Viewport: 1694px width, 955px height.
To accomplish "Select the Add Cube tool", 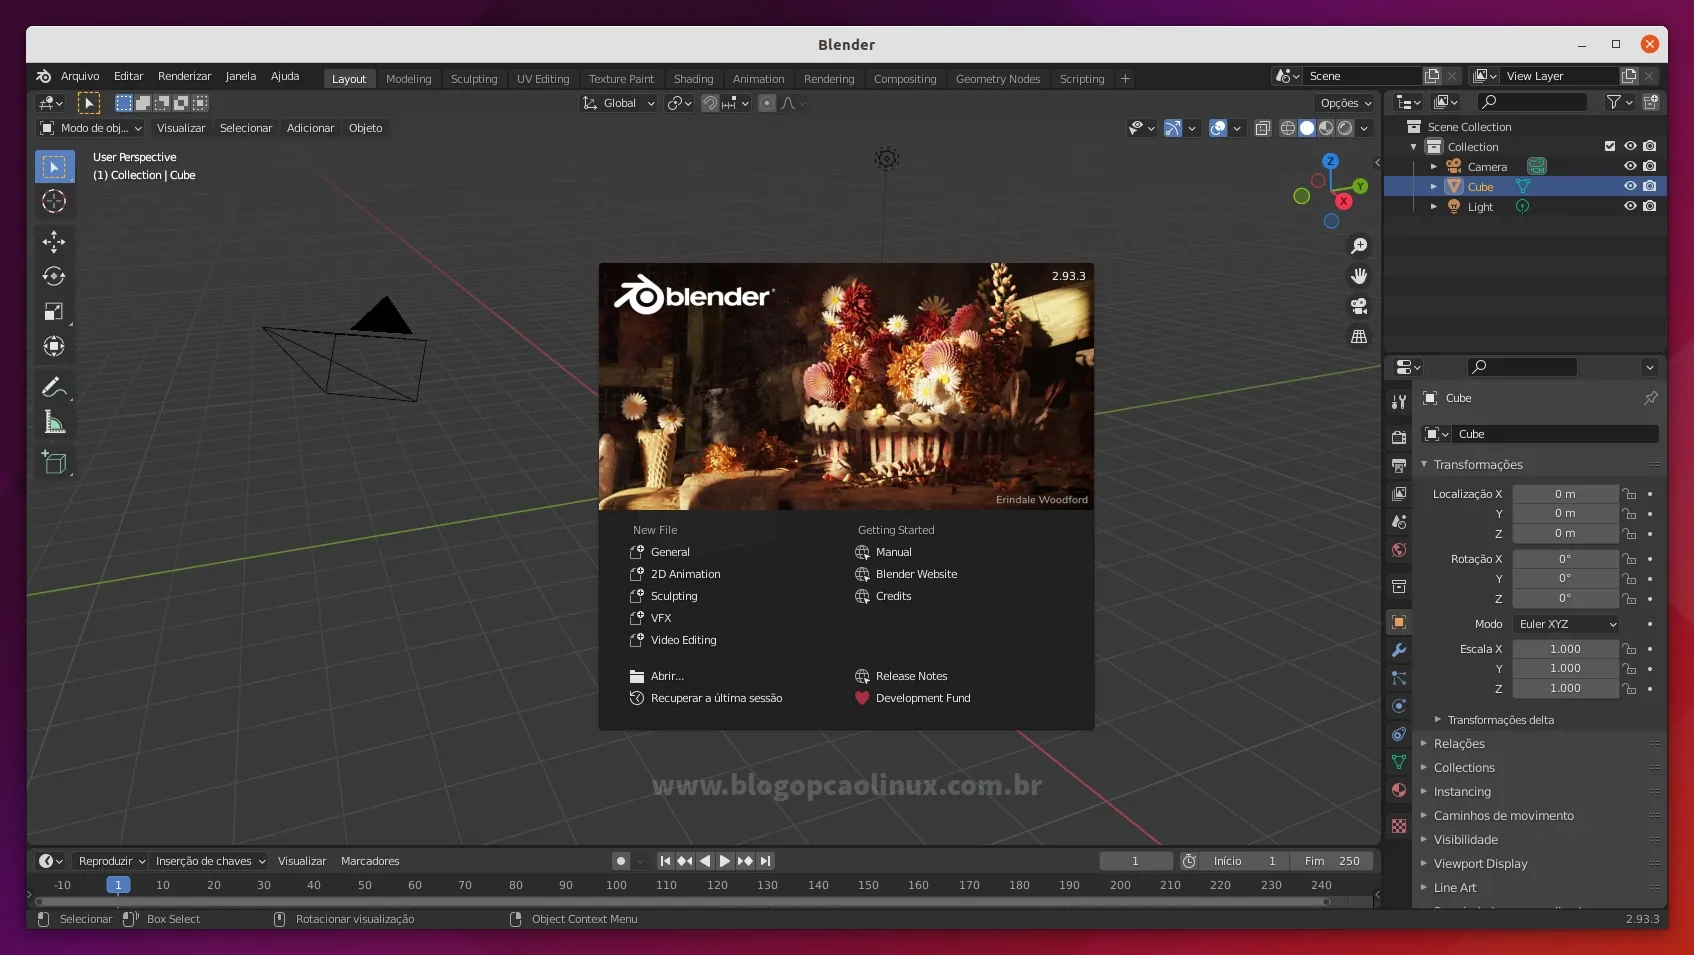I will coord(54,462).
